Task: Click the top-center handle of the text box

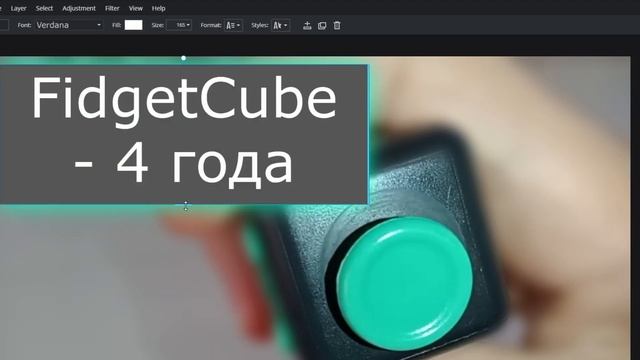Action: [x=184, y=58]
